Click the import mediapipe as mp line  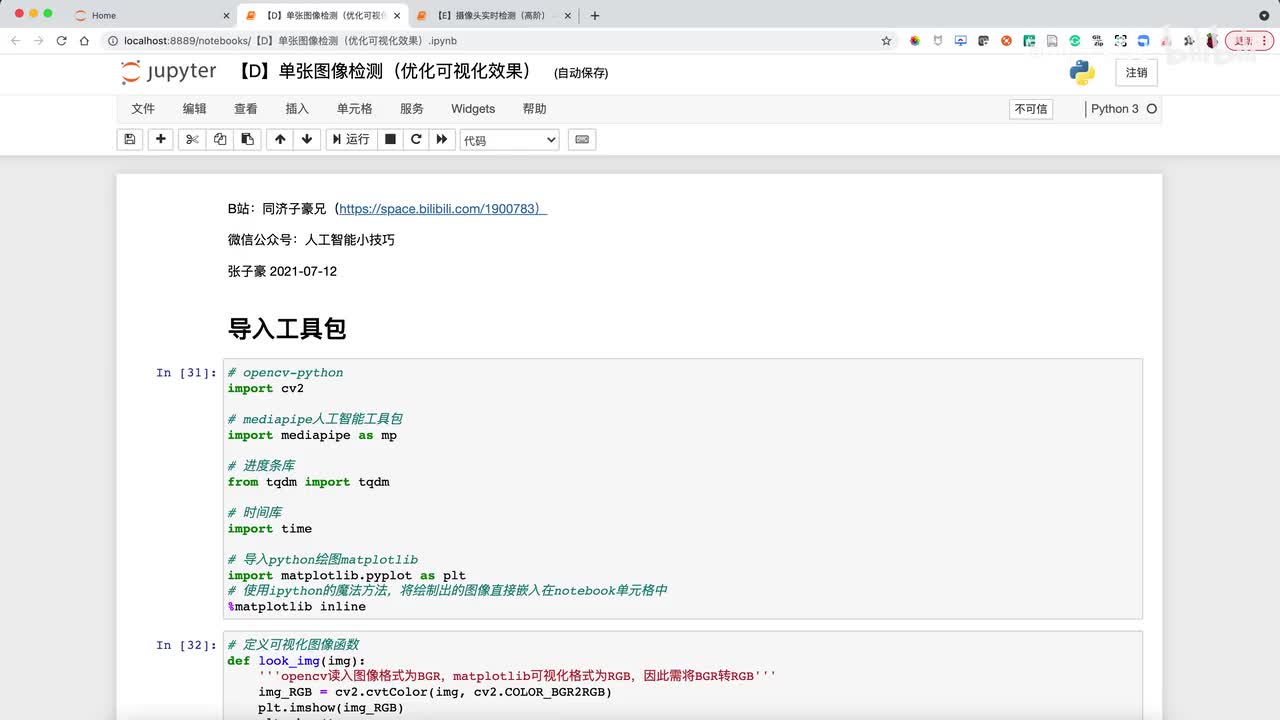[312, 435]
